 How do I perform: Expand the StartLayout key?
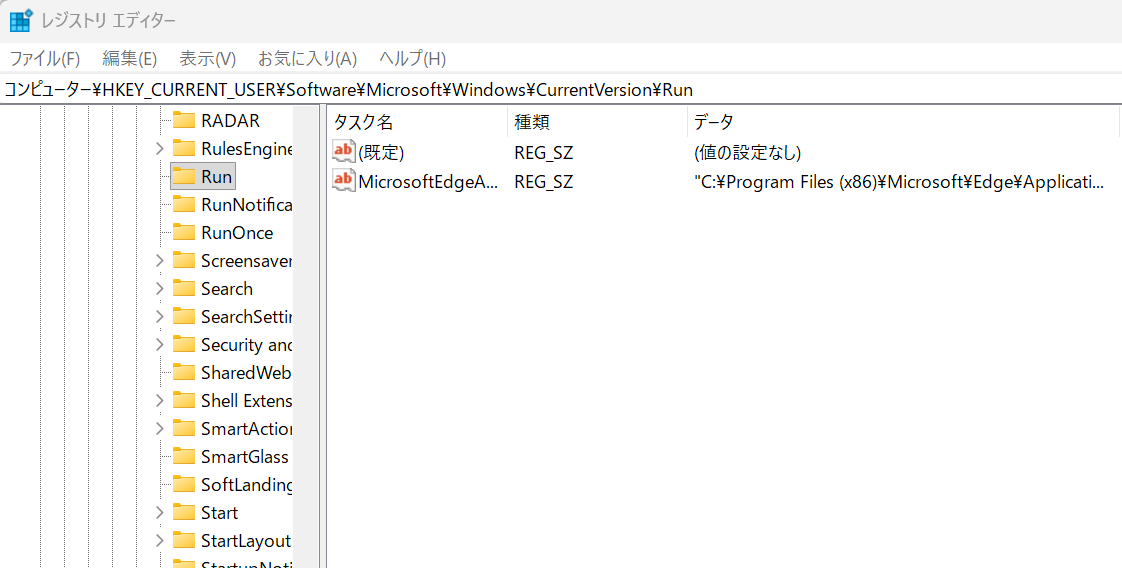tap(160, 541)
